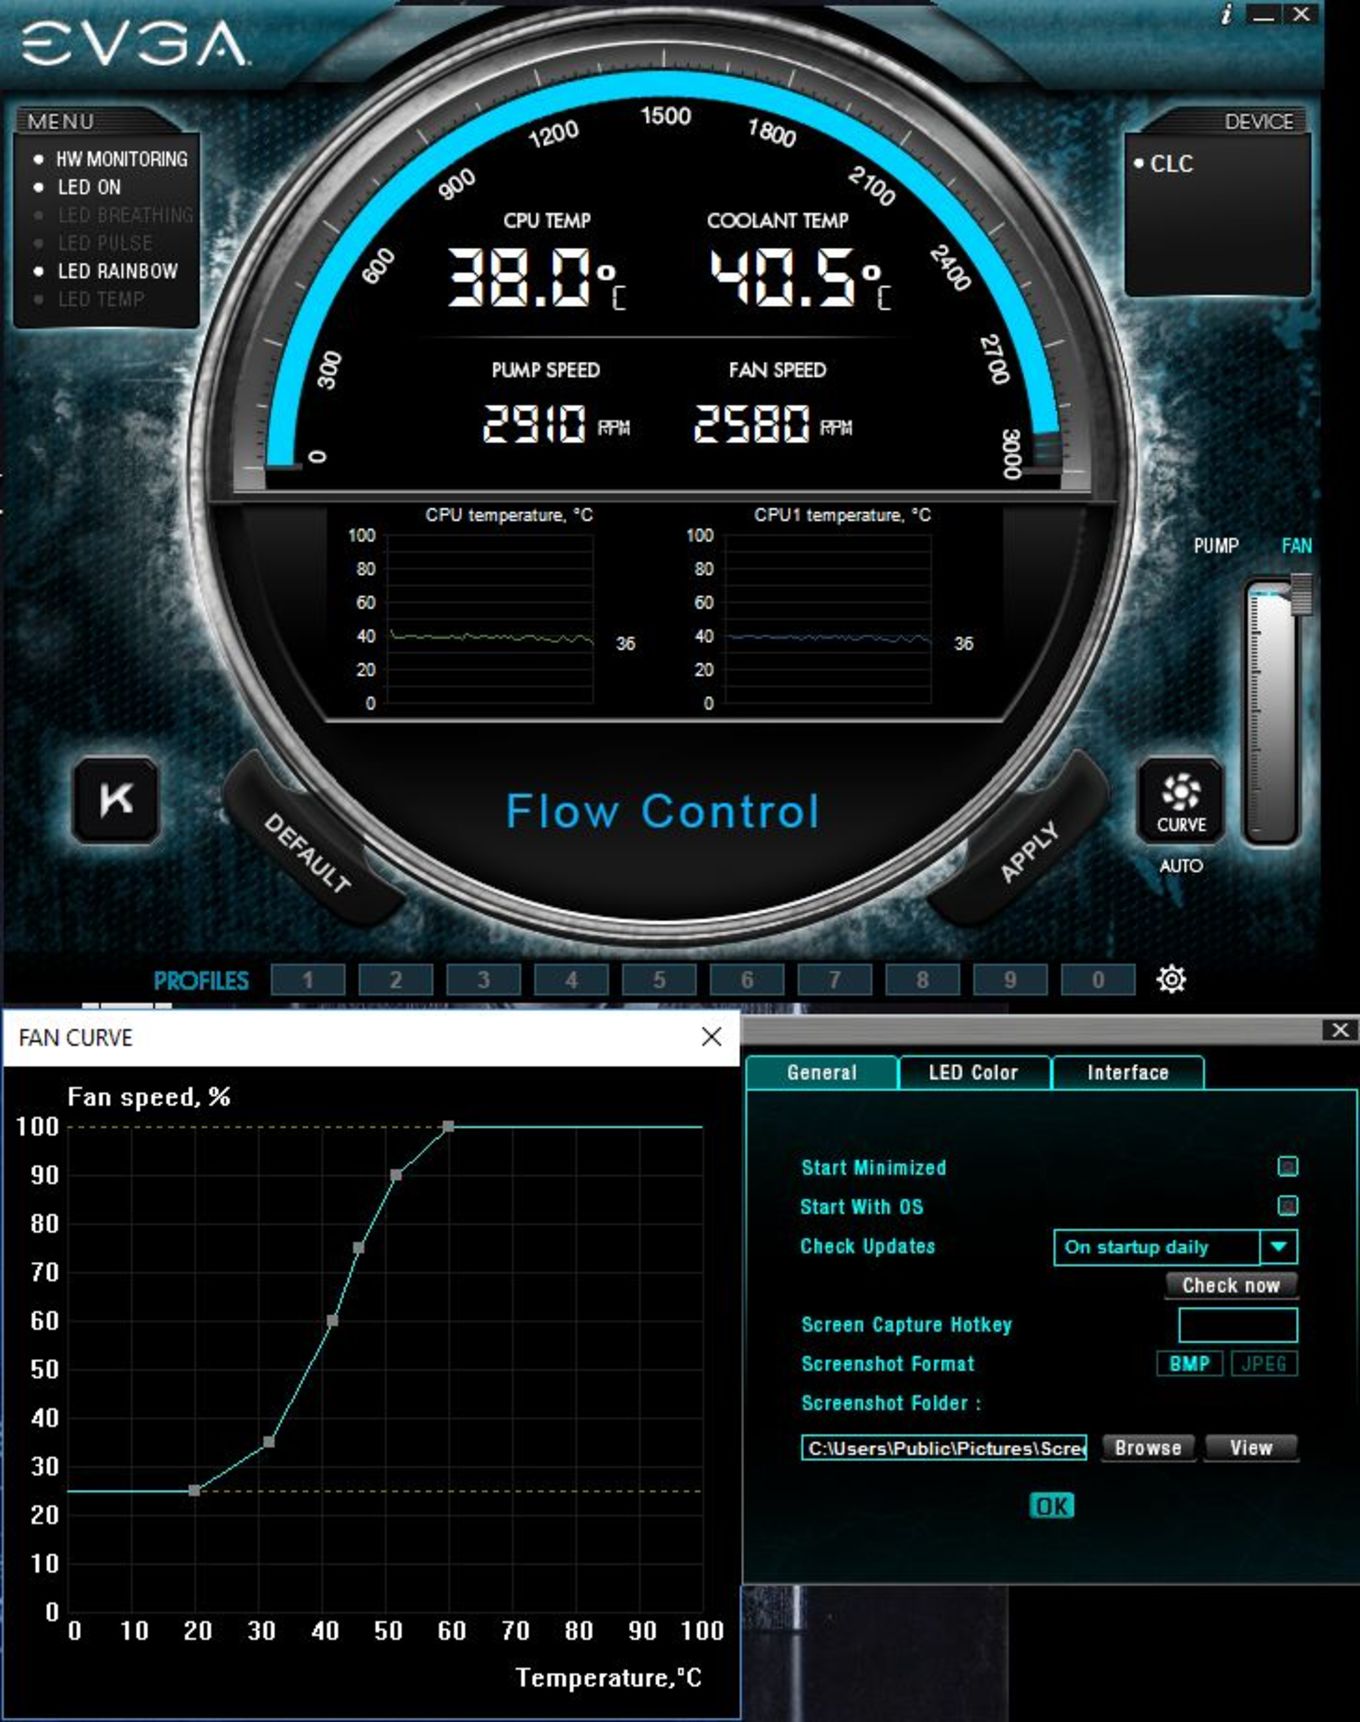The width and height of the screenshot is (1360, 1722).
Task: Switch to the General tab
Action: coord(822,1073)
